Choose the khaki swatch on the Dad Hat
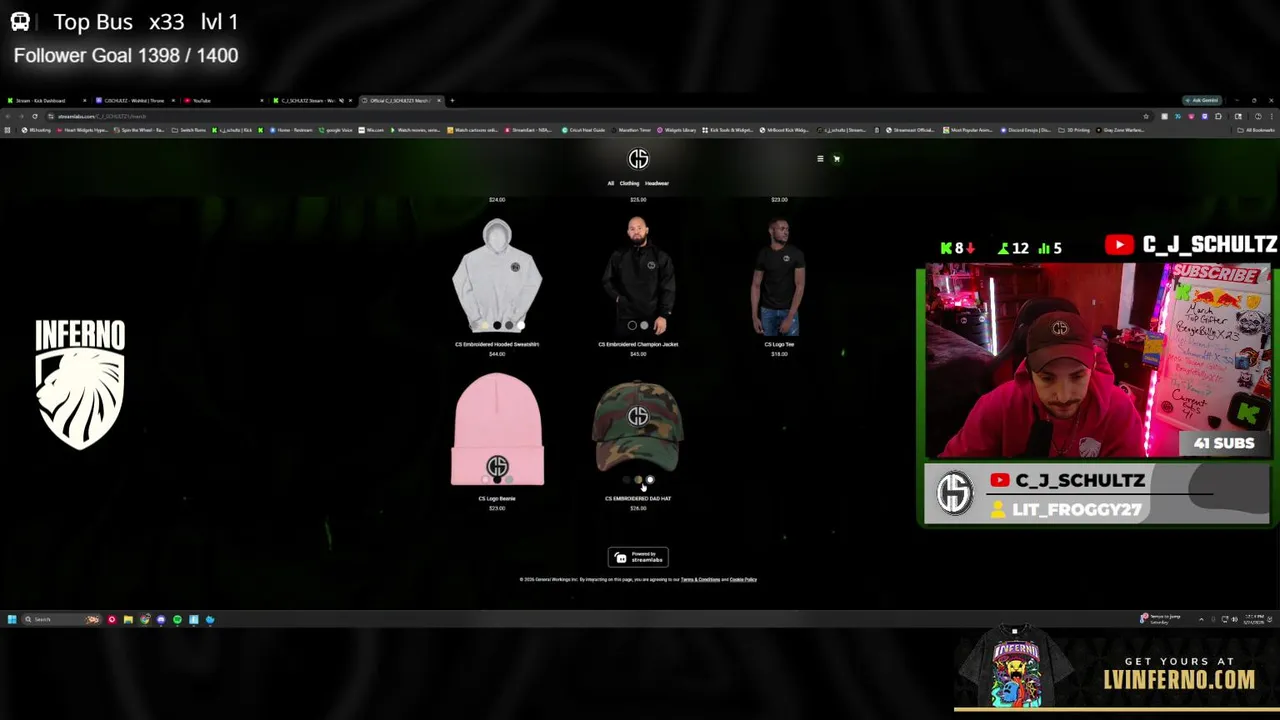 coord(638,480)
